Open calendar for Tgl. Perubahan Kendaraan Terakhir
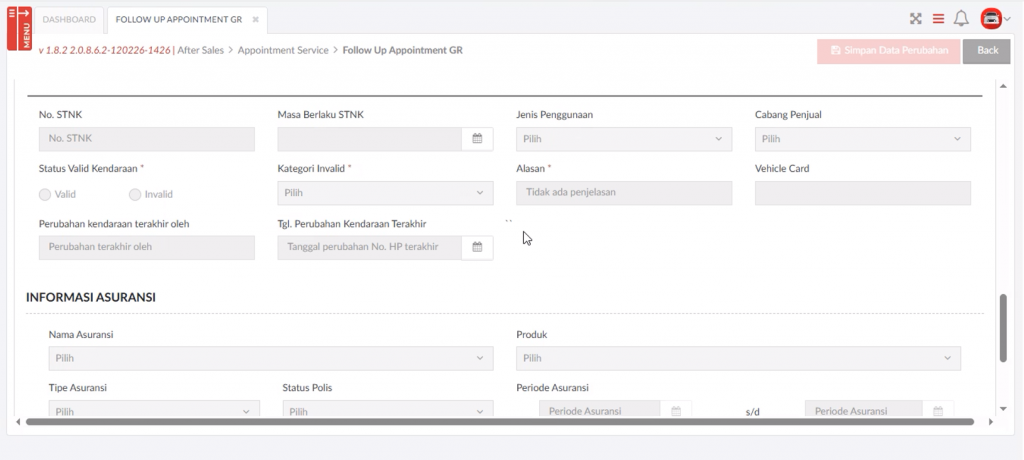Viewport: 1024px width, 460px height. click(x=477, y=247)
